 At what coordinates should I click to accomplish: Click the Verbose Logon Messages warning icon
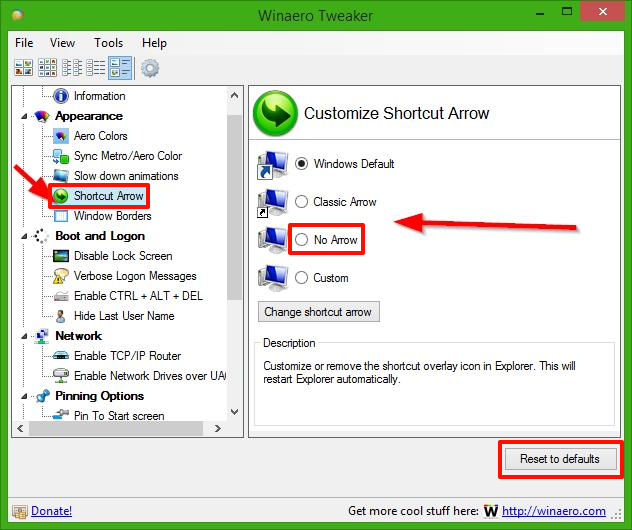[x=61, y=276]
